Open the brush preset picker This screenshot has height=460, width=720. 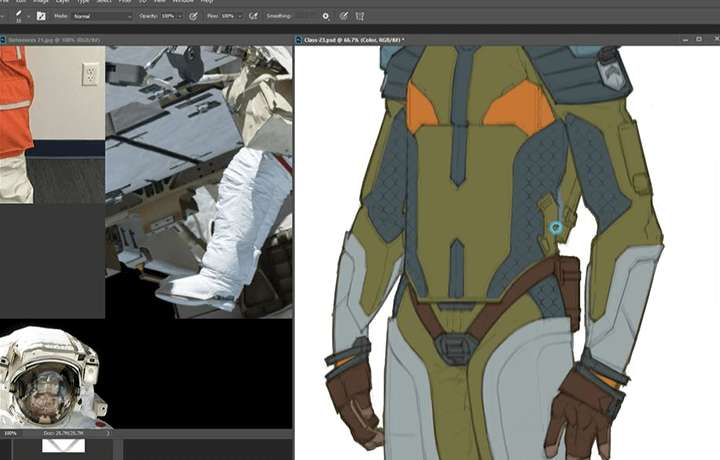(x=19, y=16)
